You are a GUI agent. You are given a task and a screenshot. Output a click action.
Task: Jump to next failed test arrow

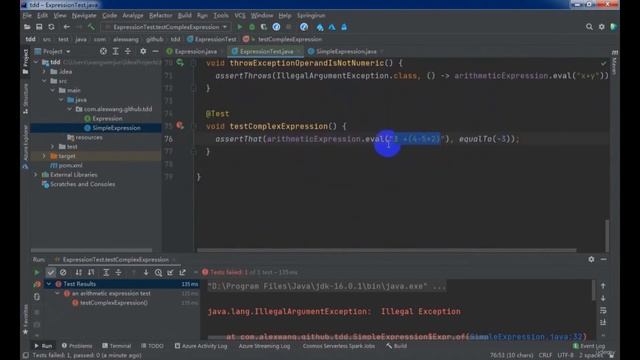pos(146,272)
